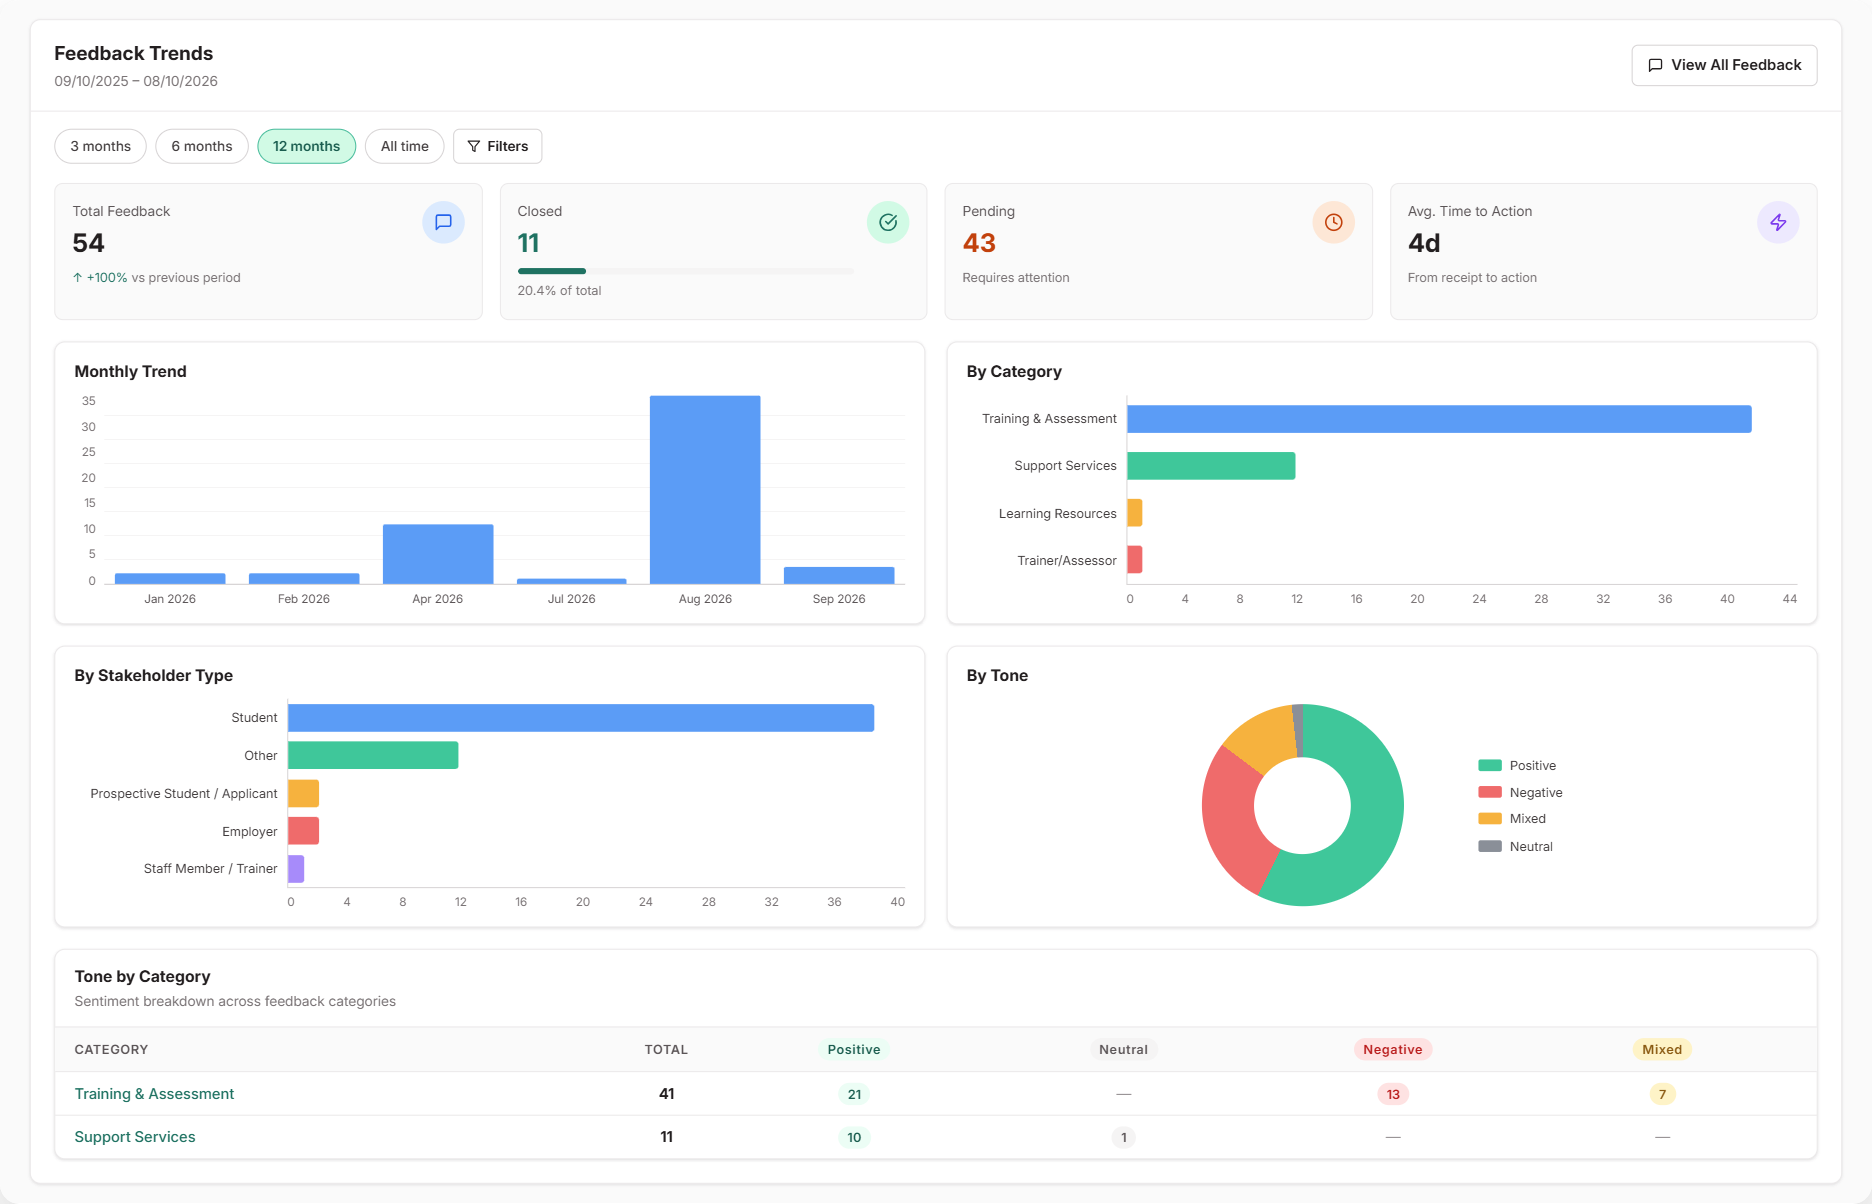The height and width of the screenshot is (1204, 1872).
Task: Click the Sep 2026 bar in Monthly Trend
Action: click(x=839, y=575)
